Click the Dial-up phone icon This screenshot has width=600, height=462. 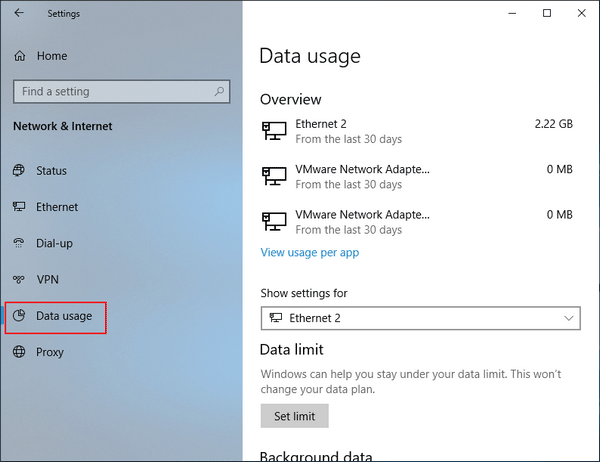19,243
